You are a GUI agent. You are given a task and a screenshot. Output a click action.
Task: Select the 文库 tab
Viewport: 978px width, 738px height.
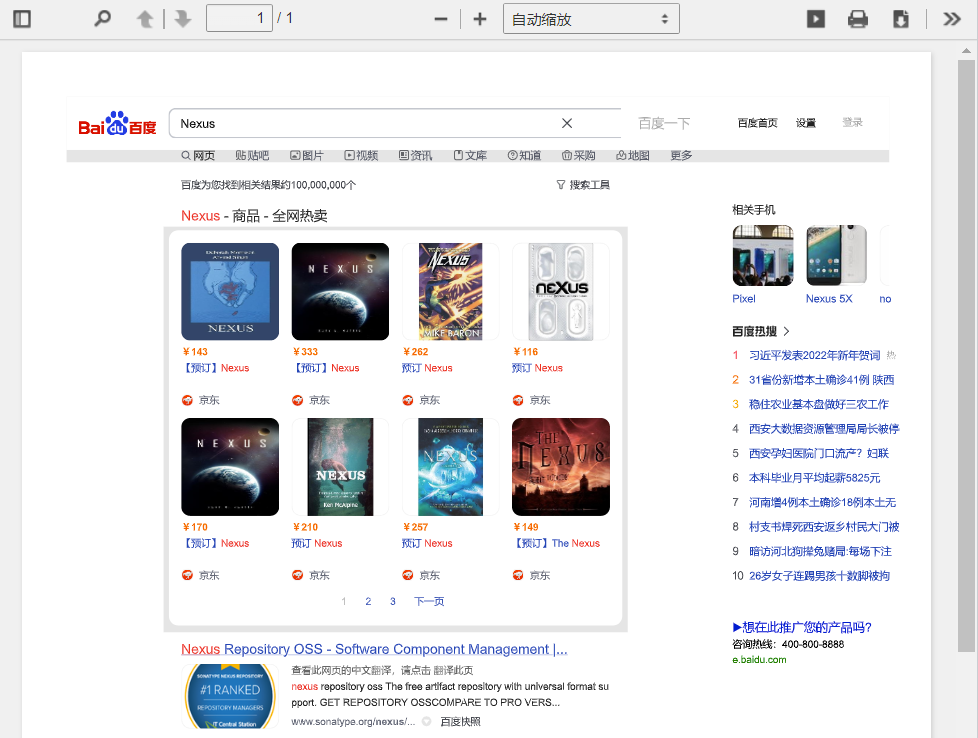click(470, 155)
